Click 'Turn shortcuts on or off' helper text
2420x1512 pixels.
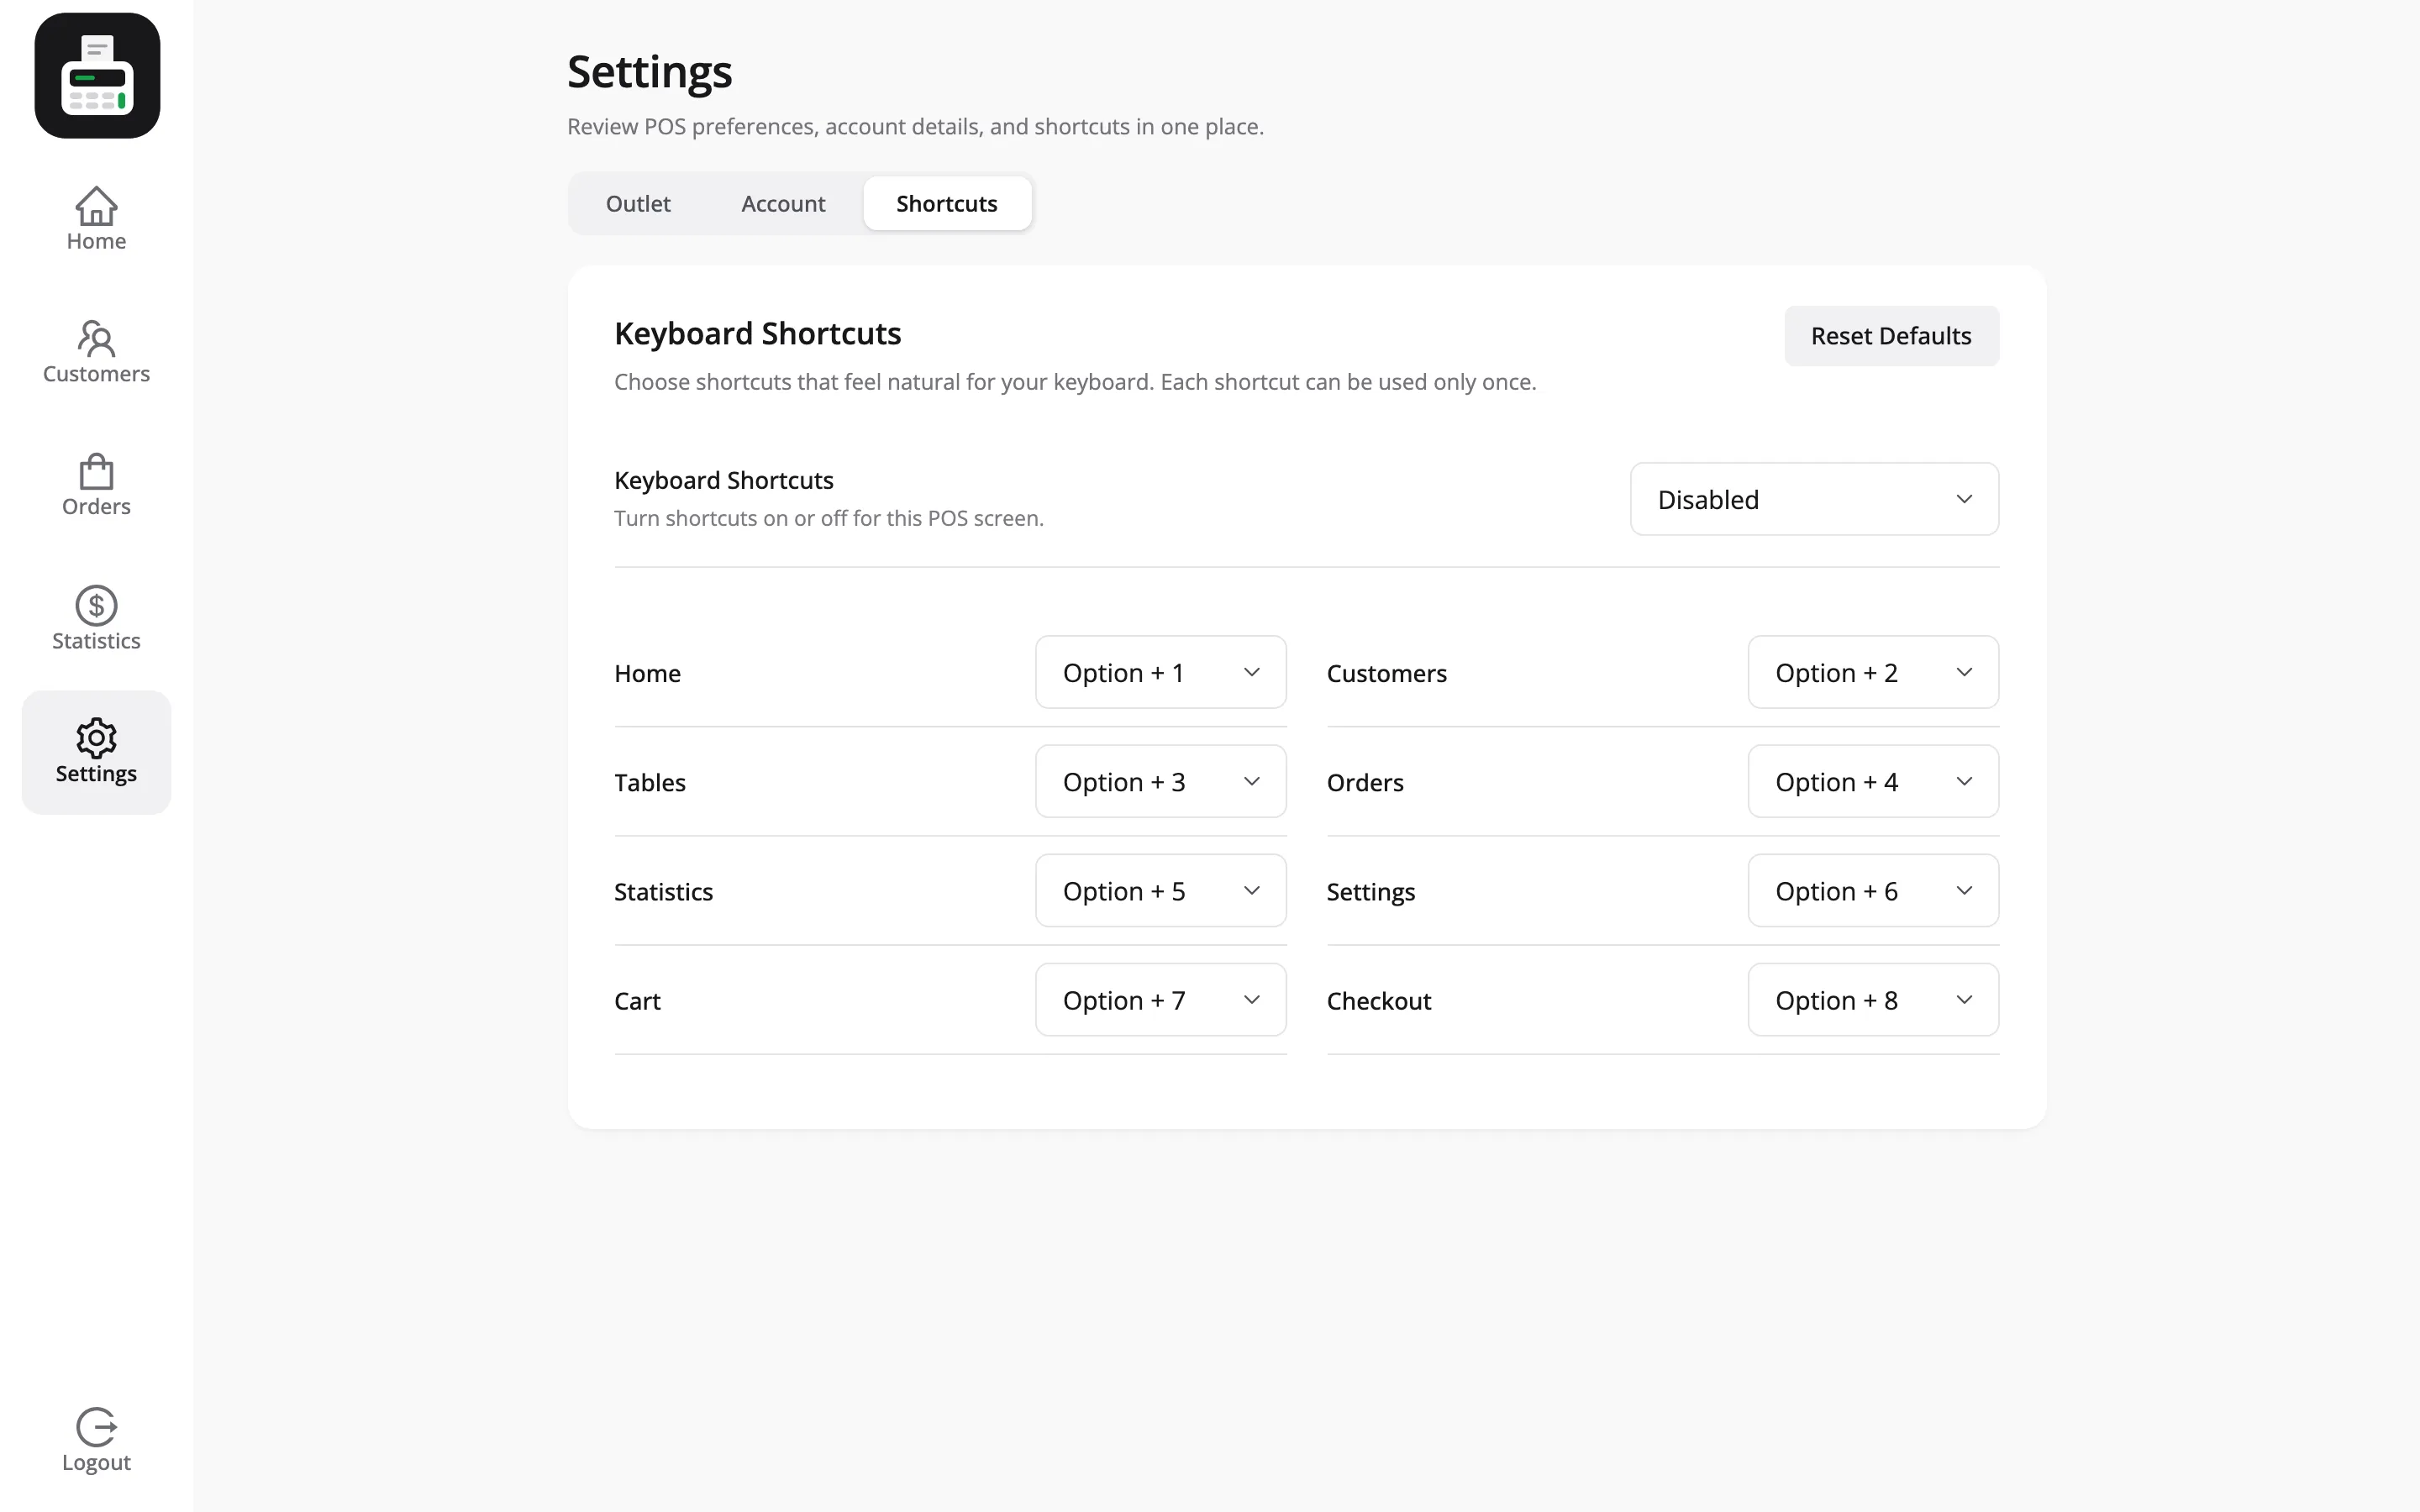coord(829,518)
